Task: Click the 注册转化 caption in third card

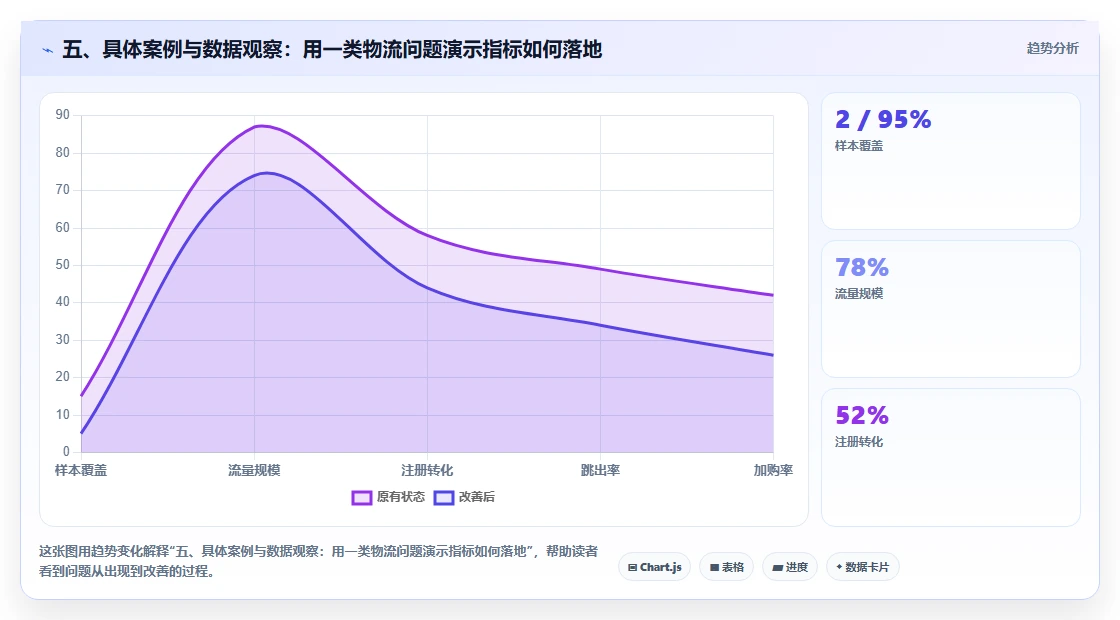Action: tap(859, 442)
